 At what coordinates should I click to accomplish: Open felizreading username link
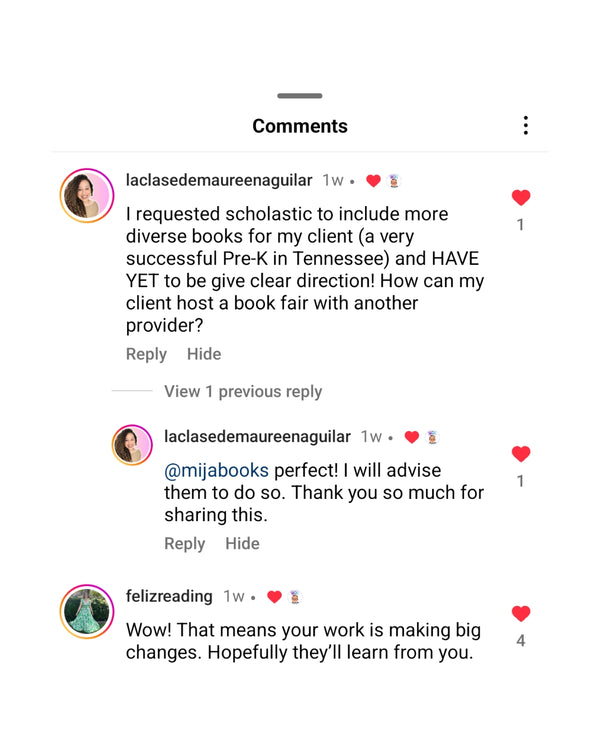click(x=169, y=596)
